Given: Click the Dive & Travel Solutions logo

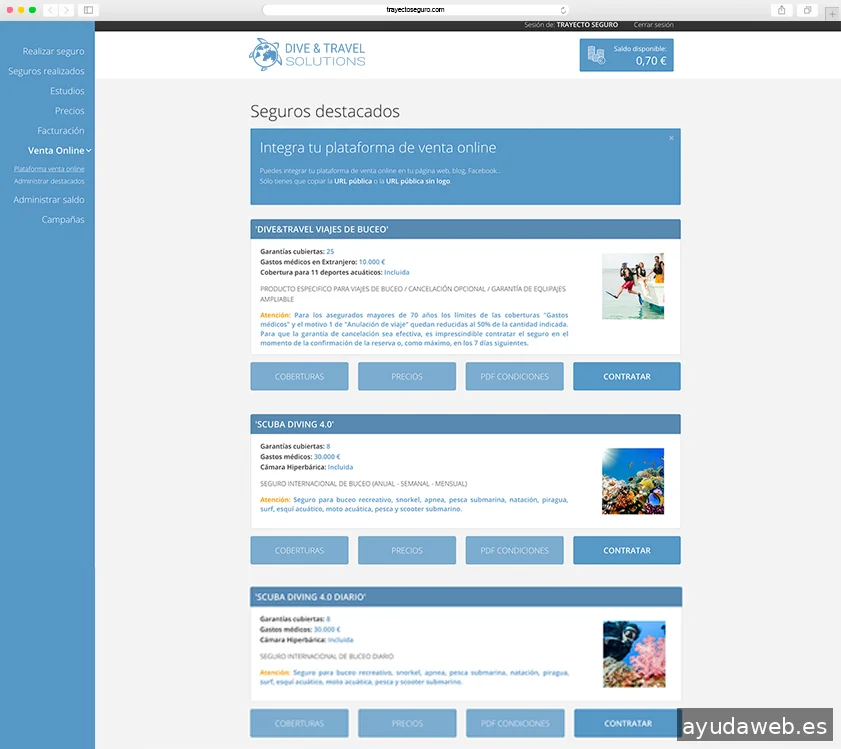Looking at the screenshot, I should point(308,54).
